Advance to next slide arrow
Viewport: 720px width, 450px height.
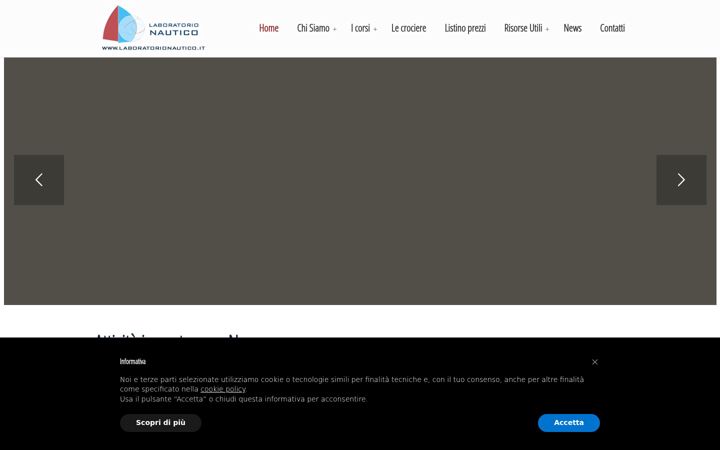681,180
